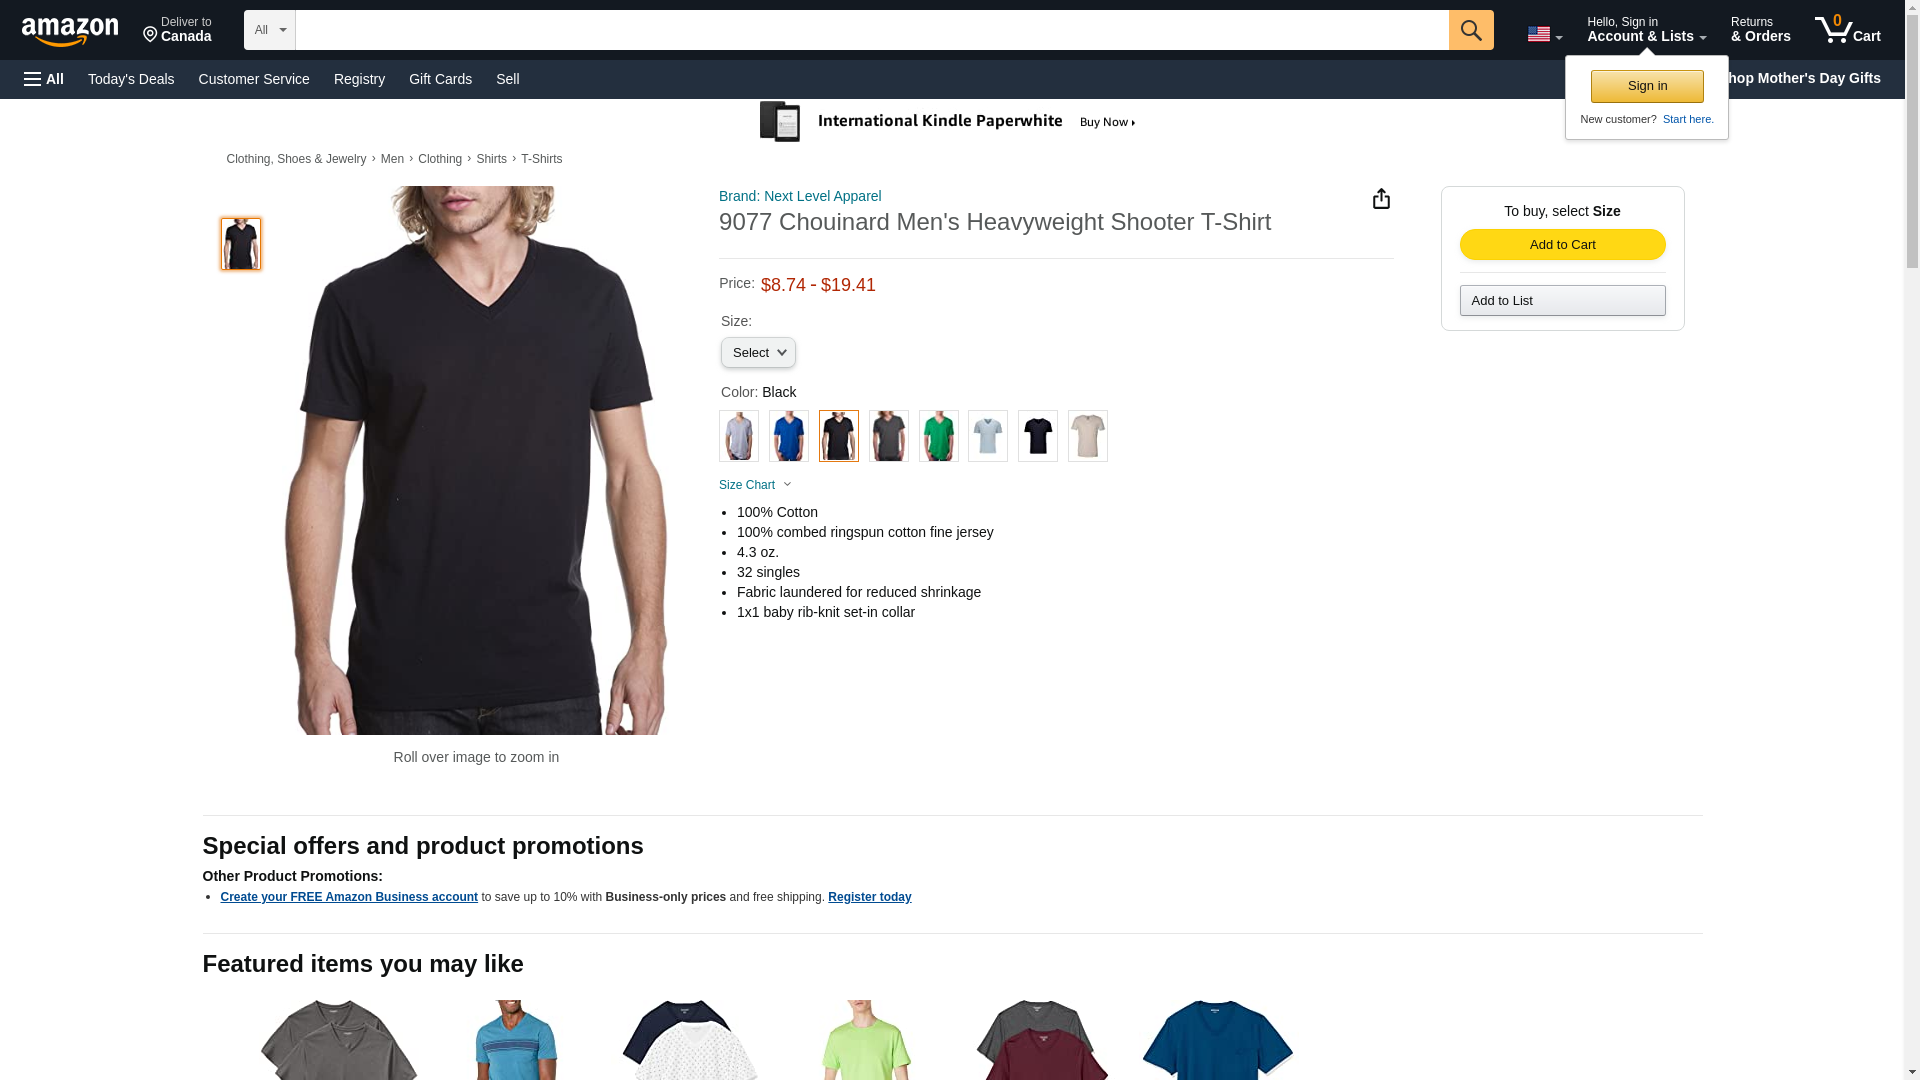Open the Size Select dropdown
This screenshot has height=1080, width=1920.
pos(758,352)
